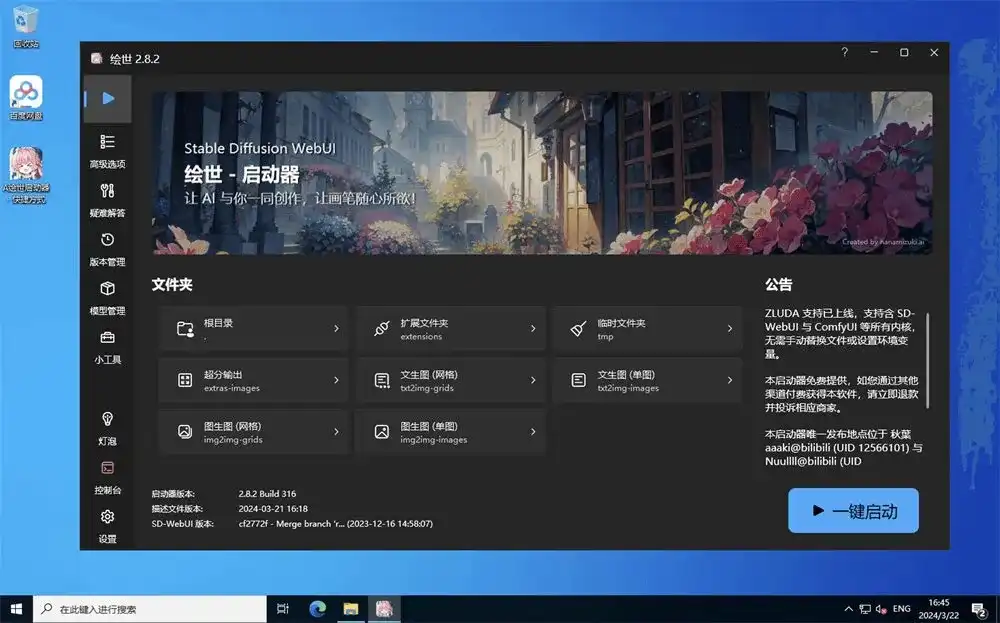This screenshot has width=1000, height=623.
Task: Open the 根目录 root directory folder
Action: (x=253, y=328)
